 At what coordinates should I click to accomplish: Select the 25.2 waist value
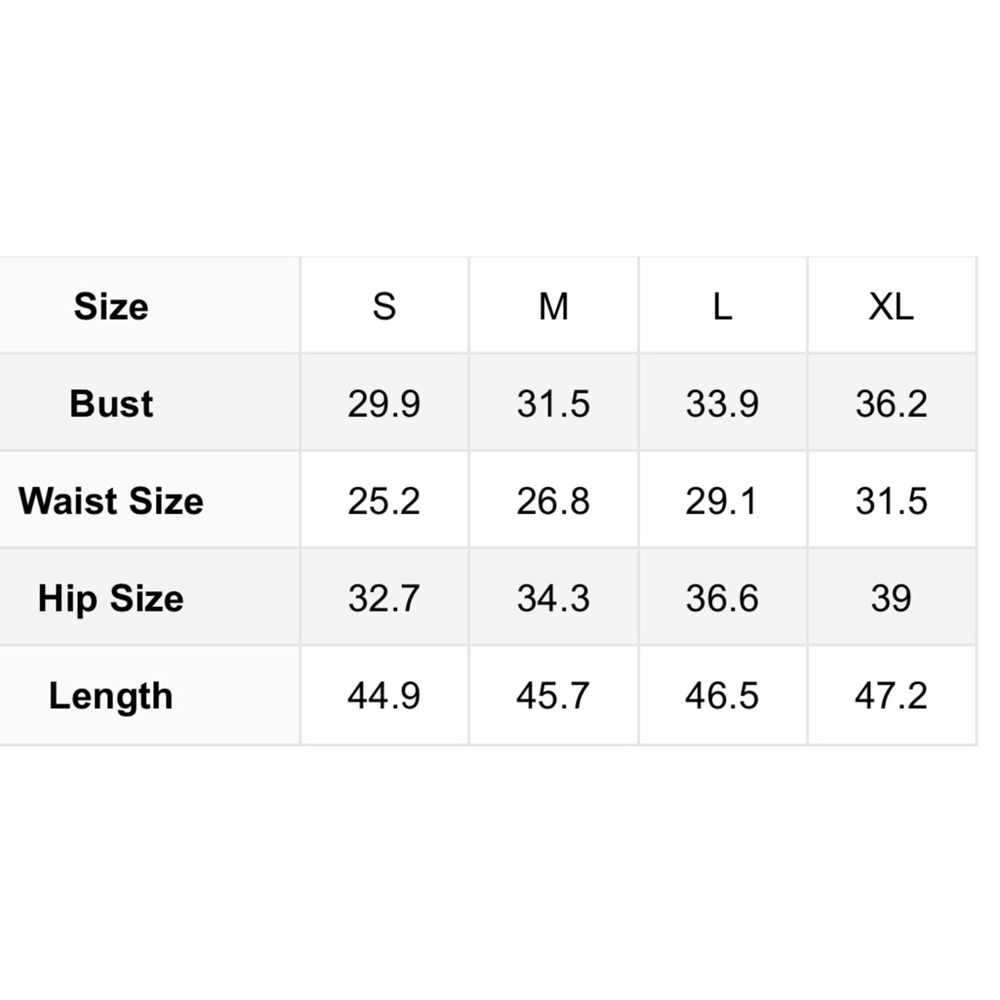(384, 501)
